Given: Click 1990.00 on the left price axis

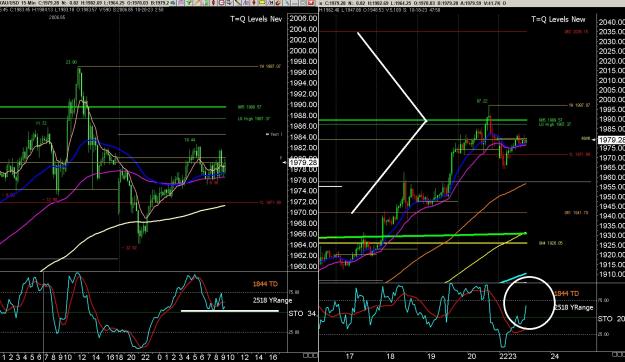Looking at the screenshot, I should pyautogui.click(x=303, y=104).
